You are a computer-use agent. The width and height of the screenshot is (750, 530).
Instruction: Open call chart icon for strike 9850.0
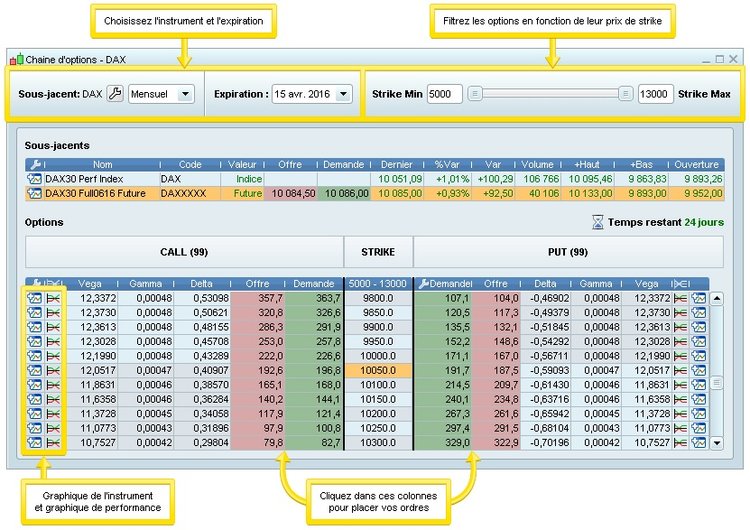pos(34,313)
